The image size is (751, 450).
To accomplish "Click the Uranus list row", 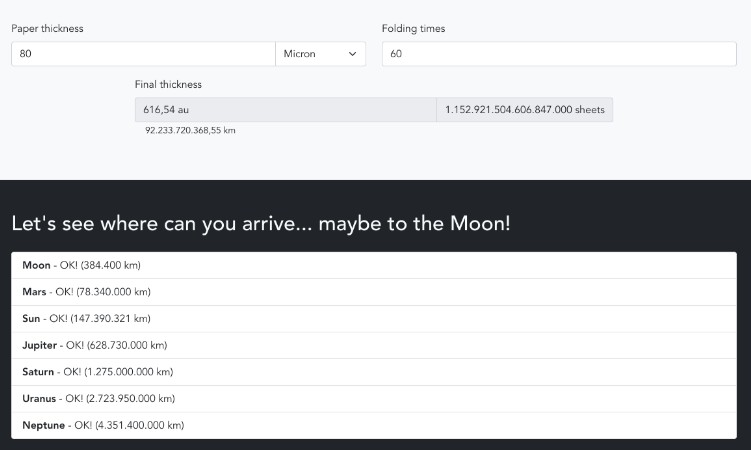I will click(375, 399).
